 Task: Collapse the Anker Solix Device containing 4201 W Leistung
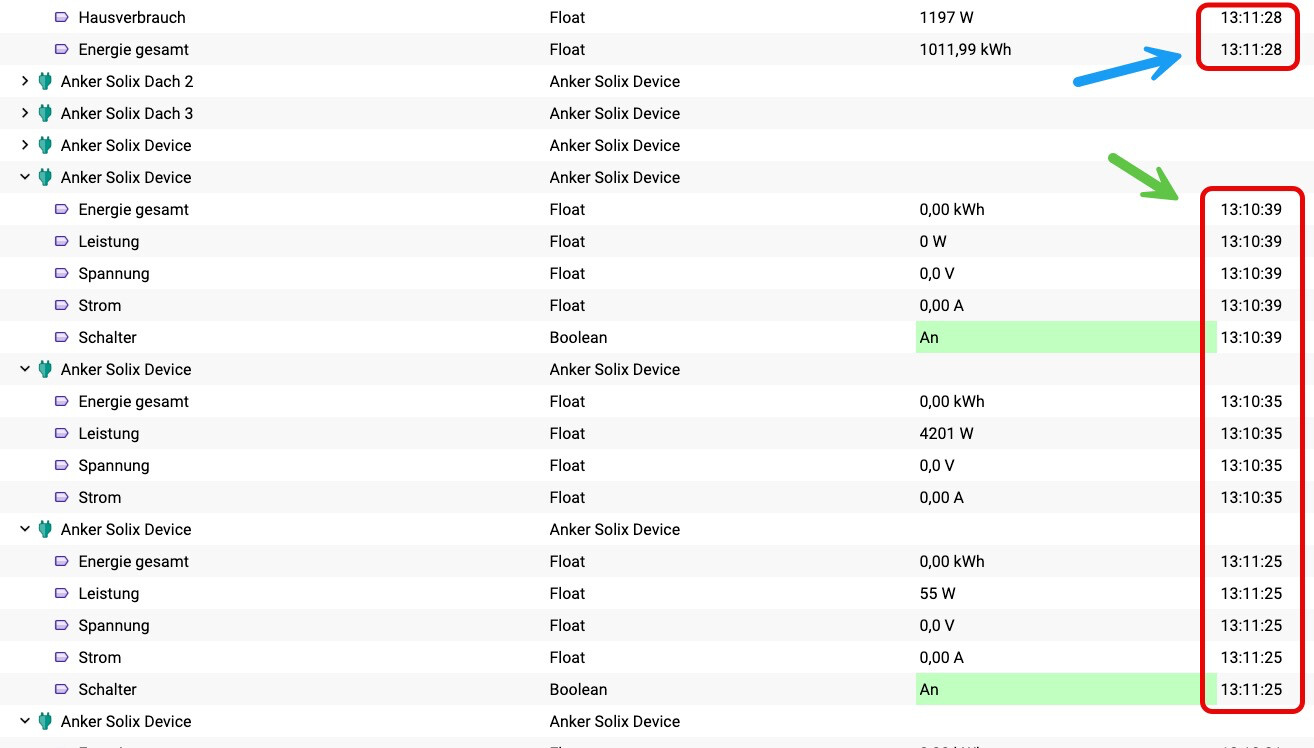25,369
